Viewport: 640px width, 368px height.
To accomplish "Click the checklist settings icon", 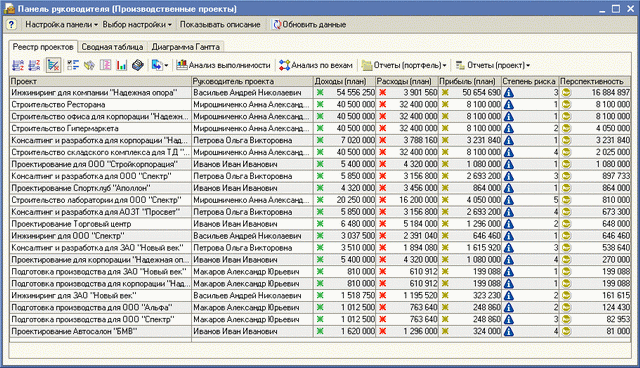I will [x=73, y=65].
